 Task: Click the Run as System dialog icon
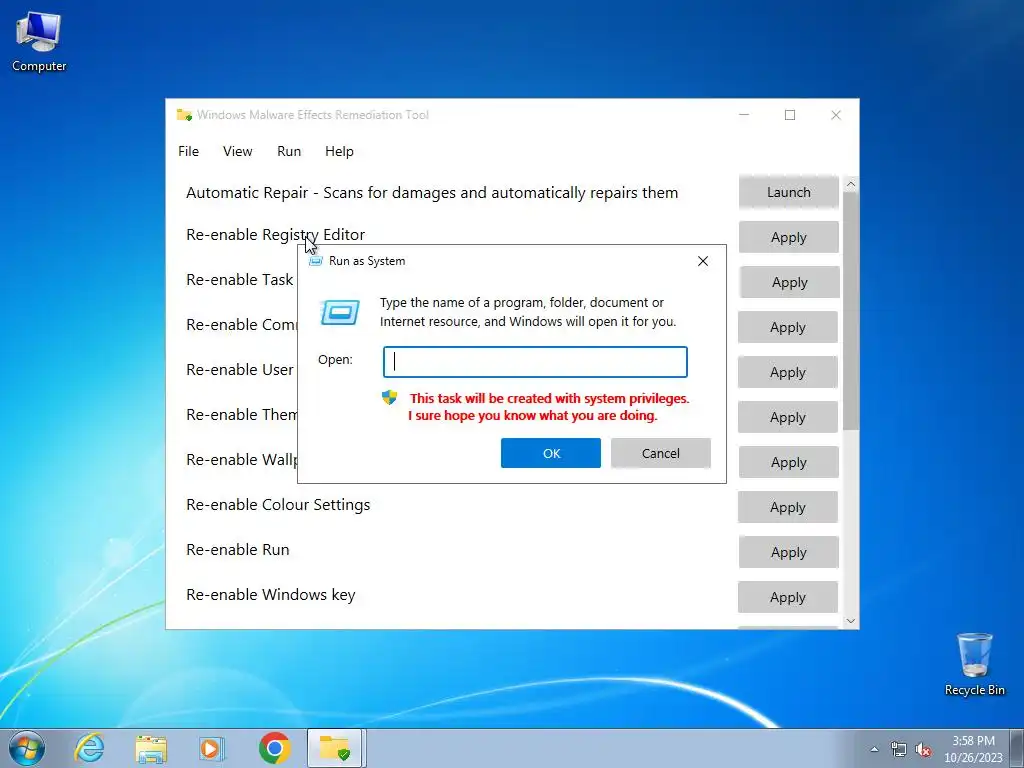pyautogui.click(x=316, y=261)
